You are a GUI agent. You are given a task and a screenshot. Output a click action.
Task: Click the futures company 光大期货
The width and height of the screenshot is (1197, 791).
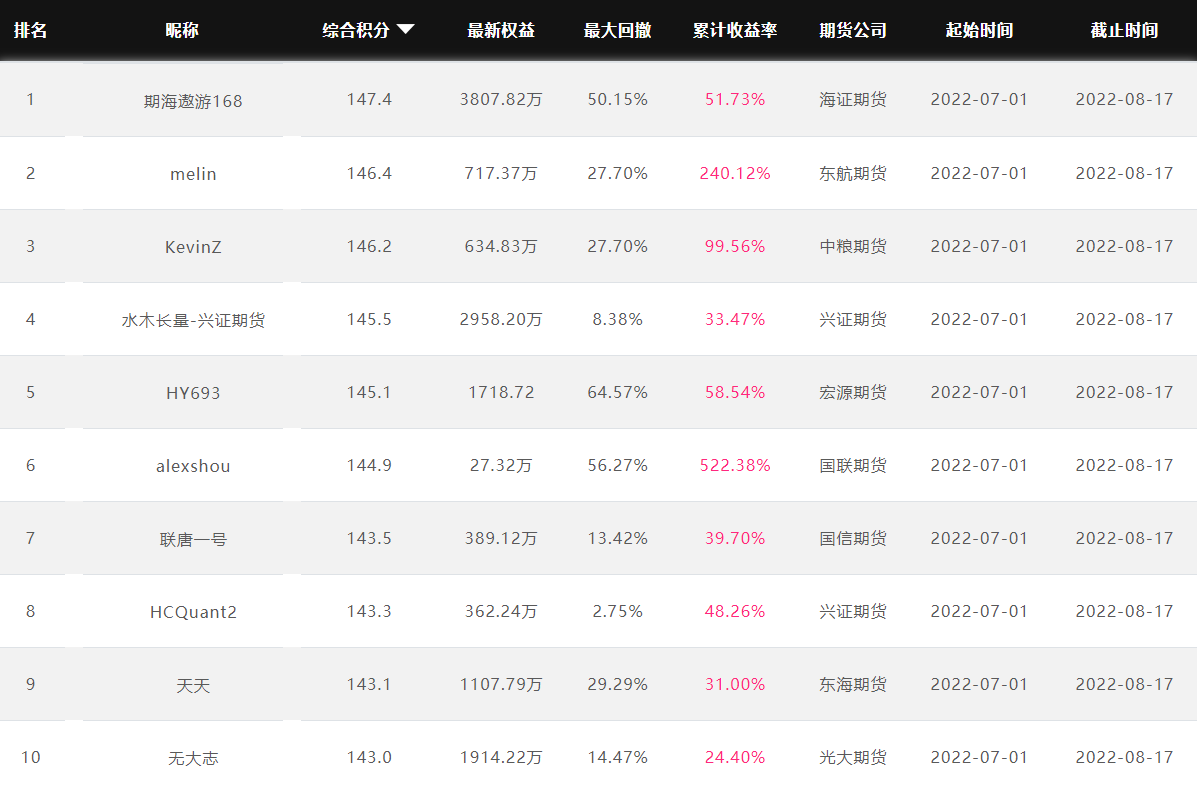[853, 757]
